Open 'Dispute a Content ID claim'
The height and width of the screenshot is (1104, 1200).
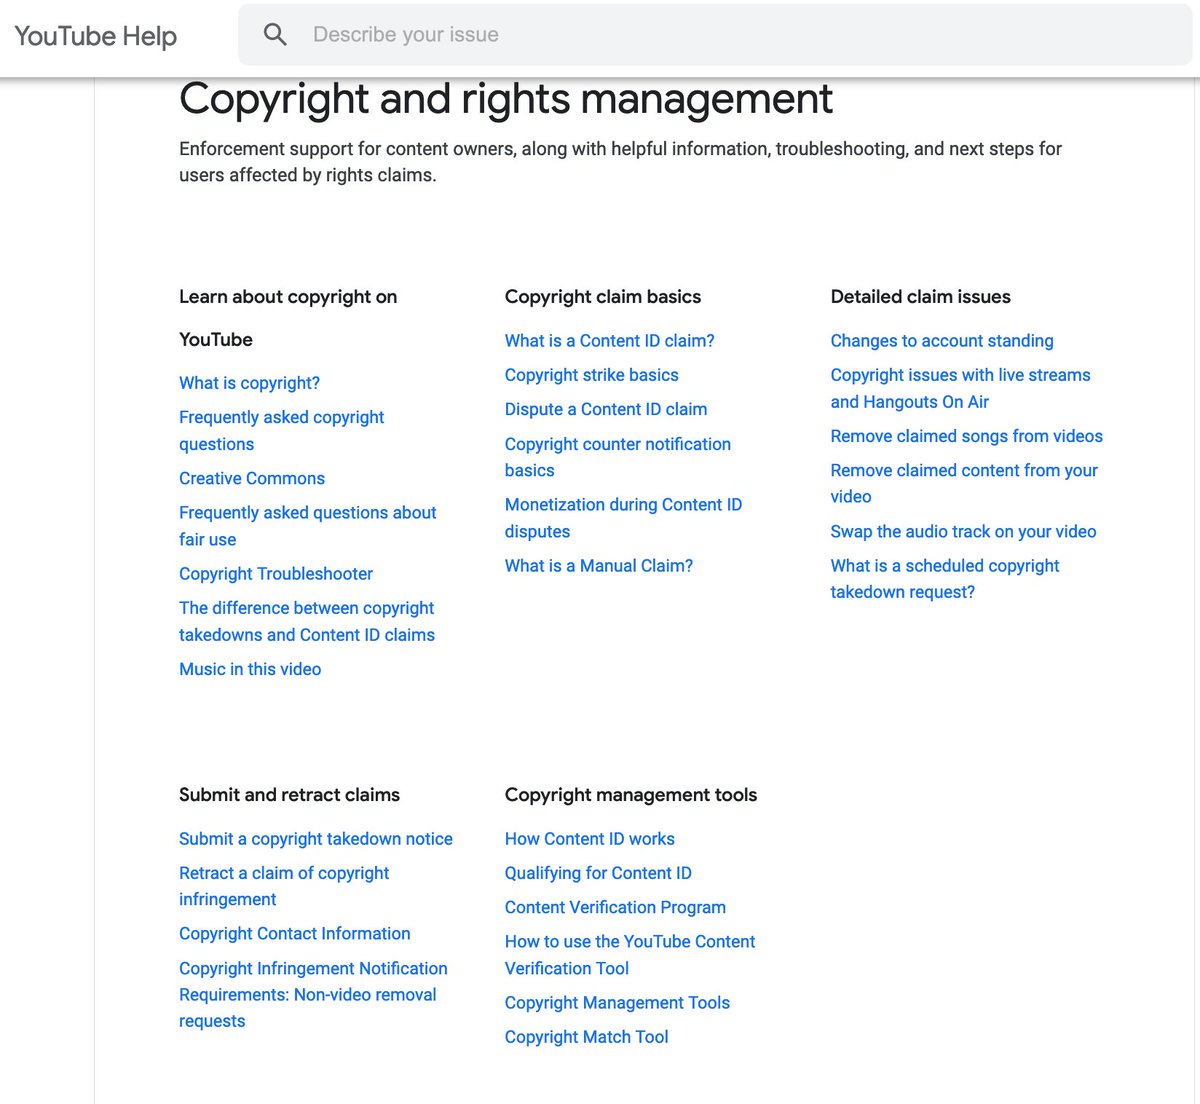(606, 409)
